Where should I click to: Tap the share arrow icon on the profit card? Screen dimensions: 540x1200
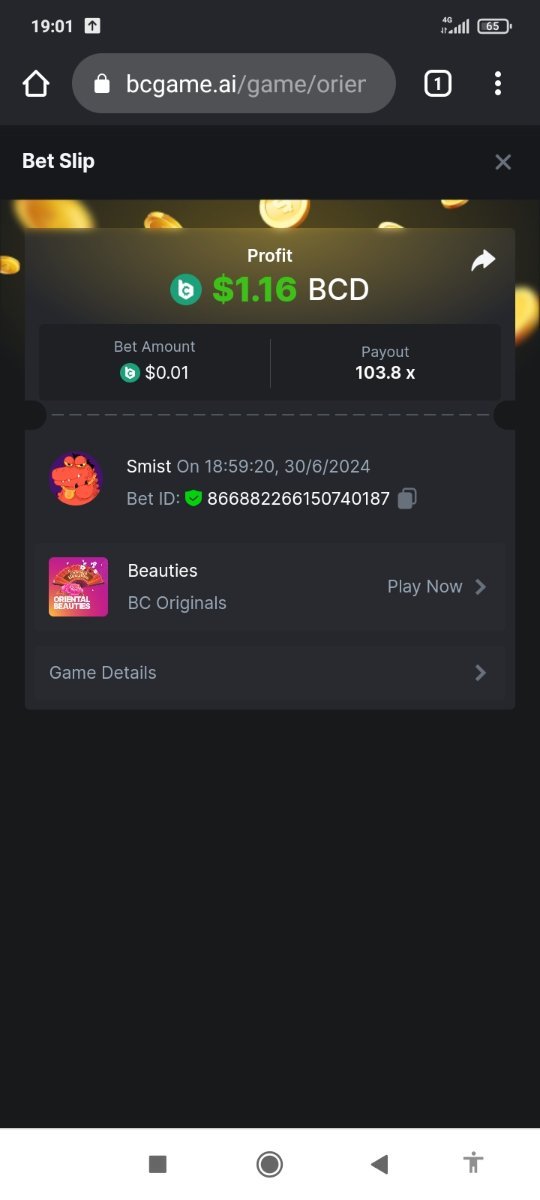point(483,261)
